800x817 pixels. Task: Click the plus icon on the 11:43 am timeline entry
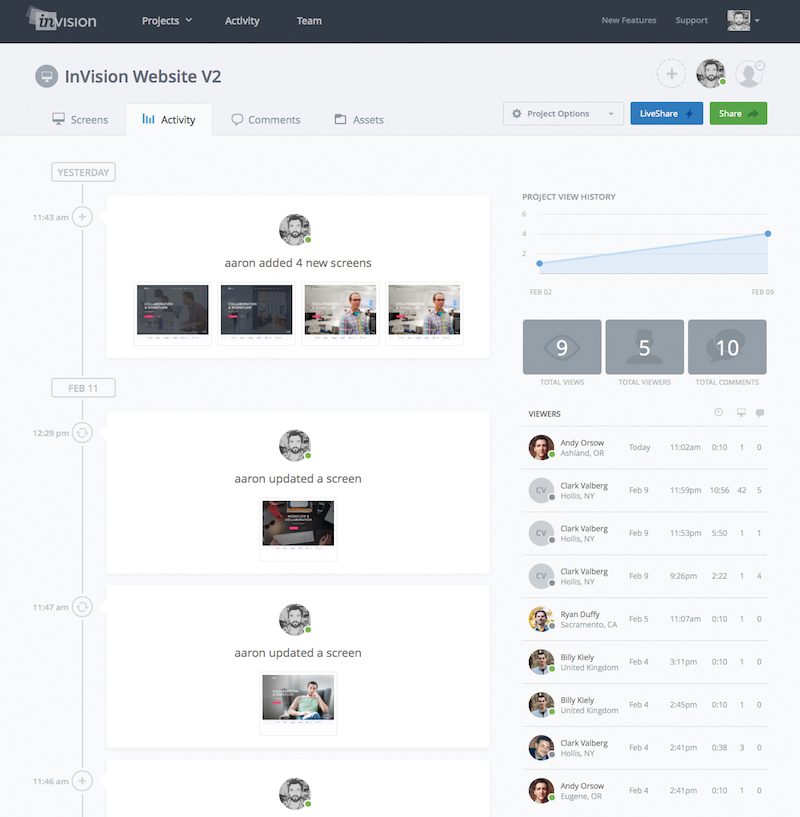pyautogui.click(x=82, y=217)
